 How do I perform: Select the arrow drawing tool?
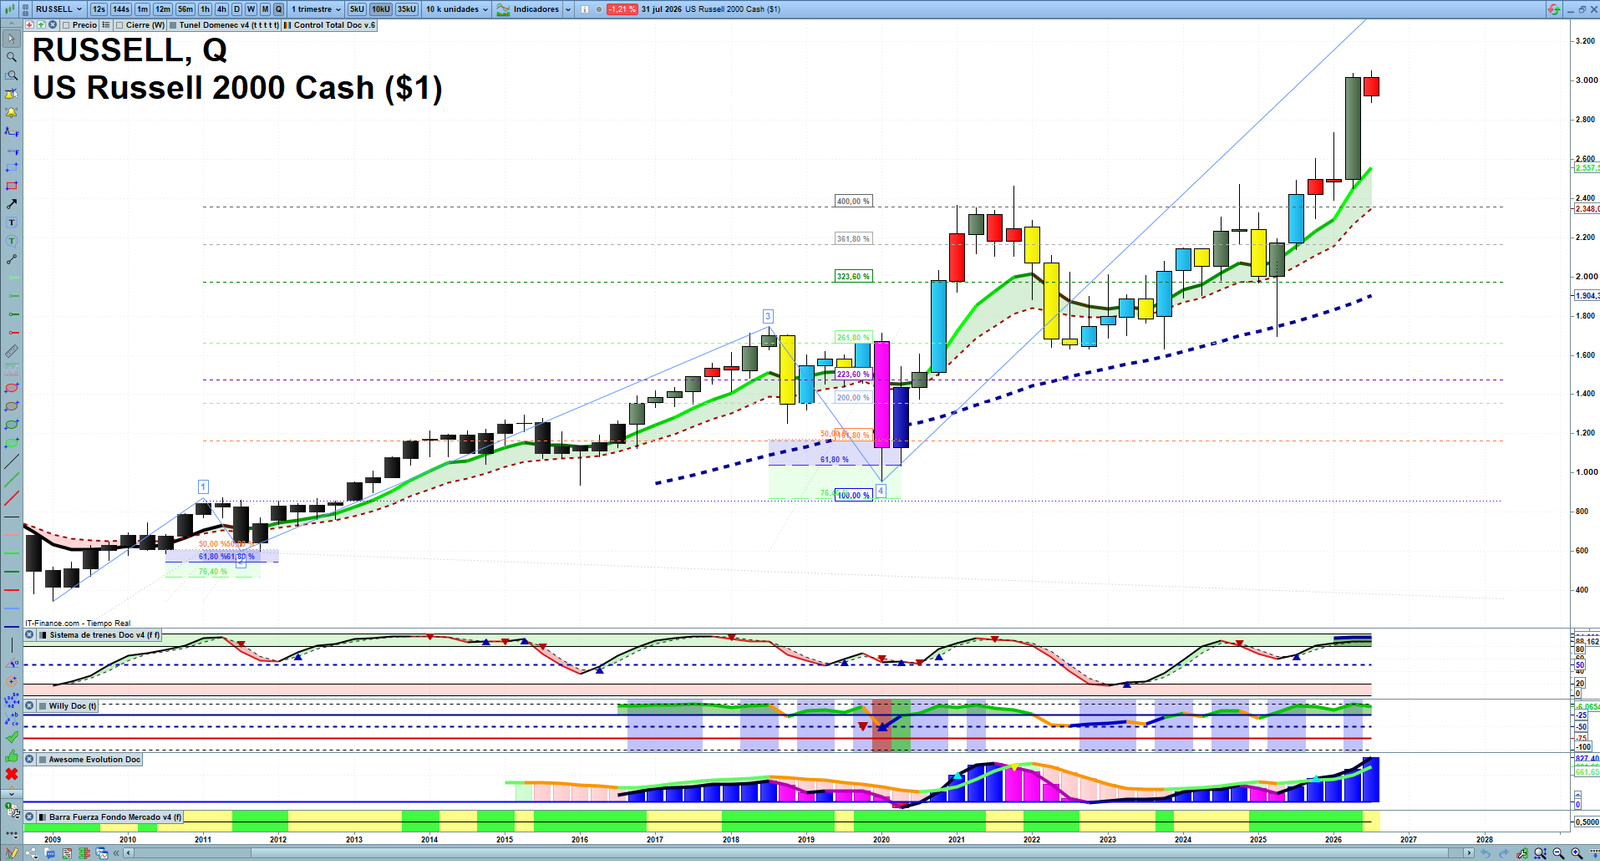click(12, 204)
